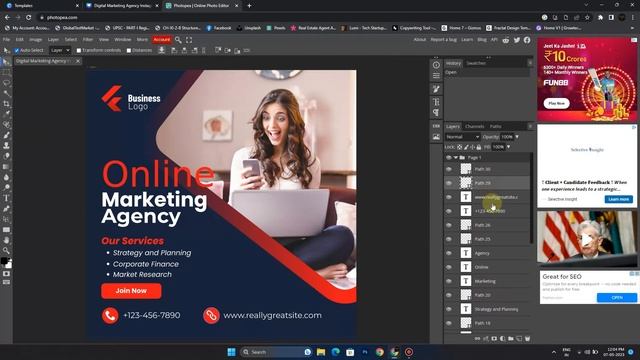Viewport: 640px width, 360px height.
Task: Switch to the Channels tab
Action: [x=474, y=127]
